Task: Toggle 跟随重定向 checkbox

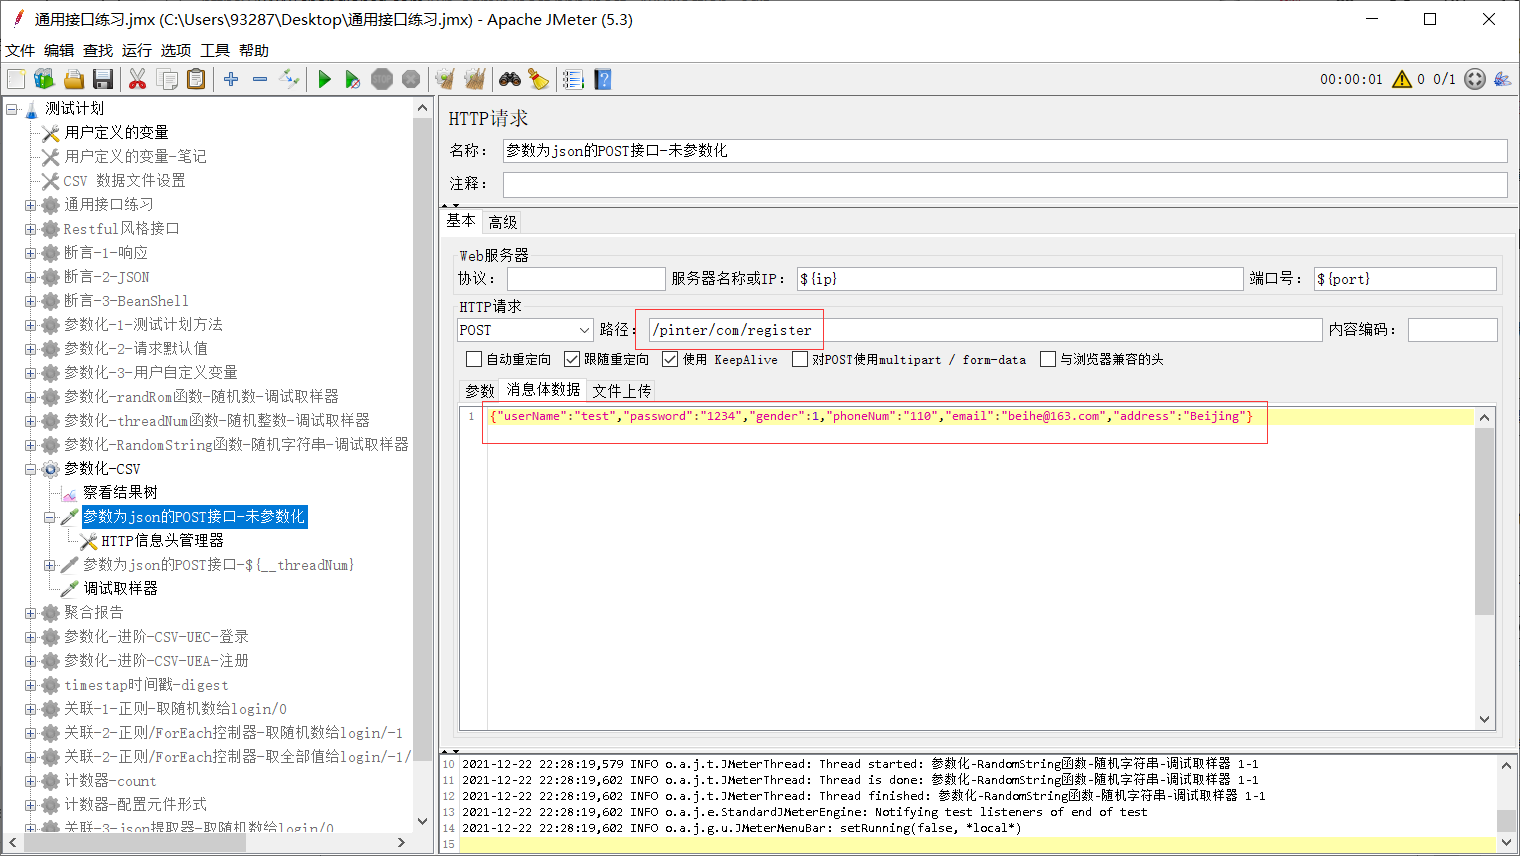Action: (572, 359)
